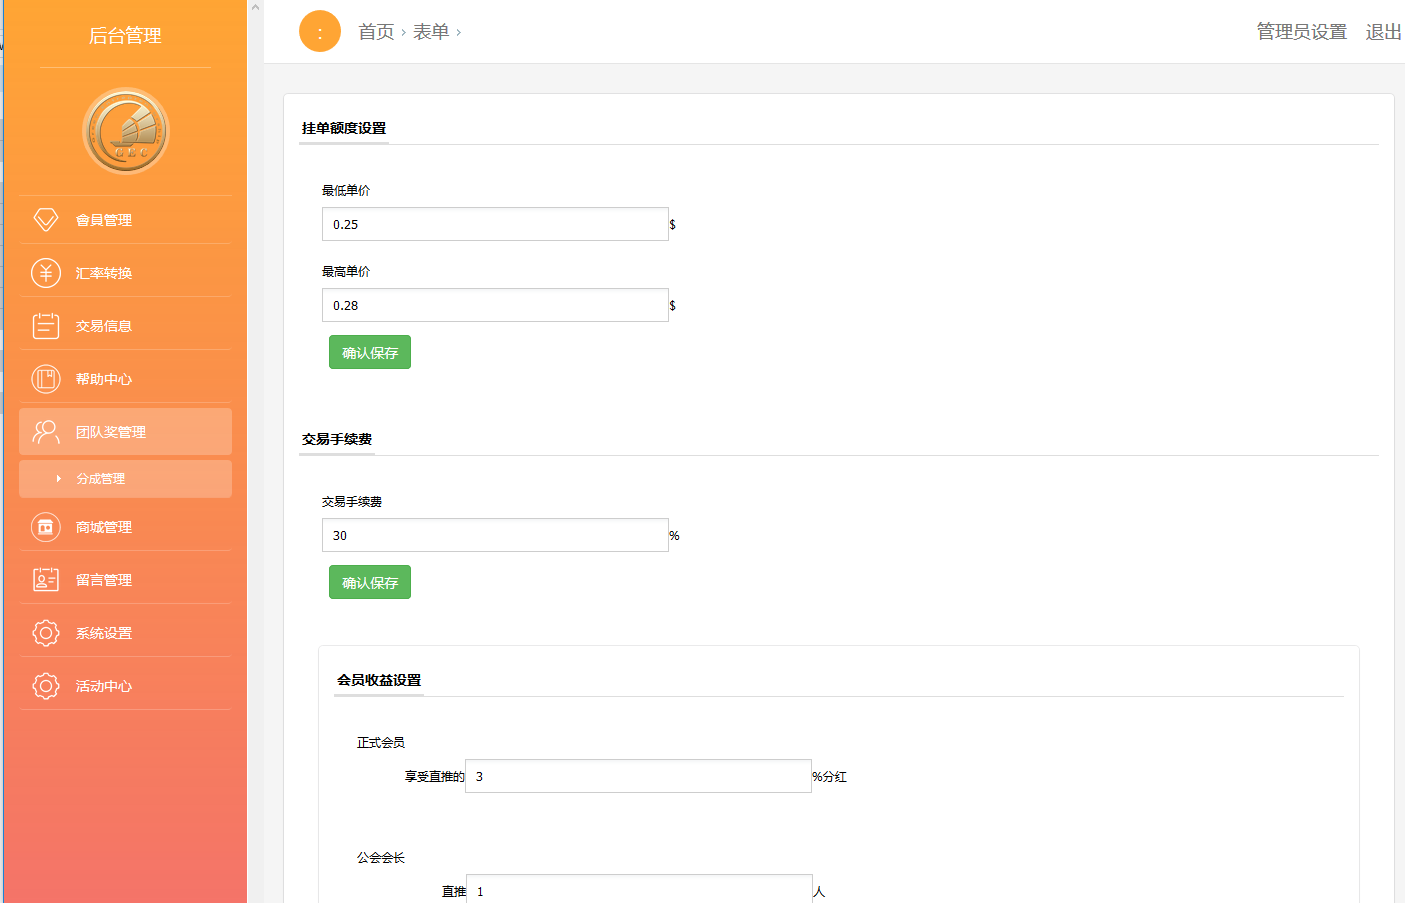Click 退出 to log out
This screenshot has height=903, width=1405.
pos(1383,32)
